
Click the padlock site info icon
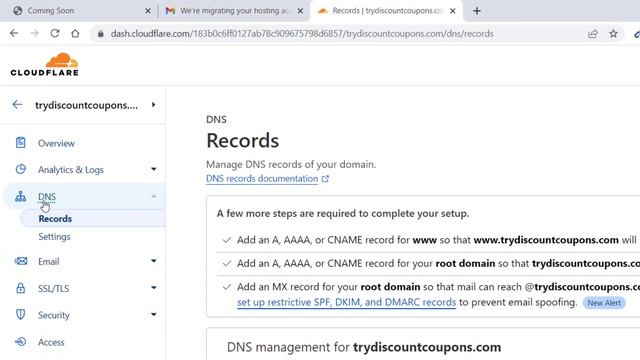coord(100,34)
